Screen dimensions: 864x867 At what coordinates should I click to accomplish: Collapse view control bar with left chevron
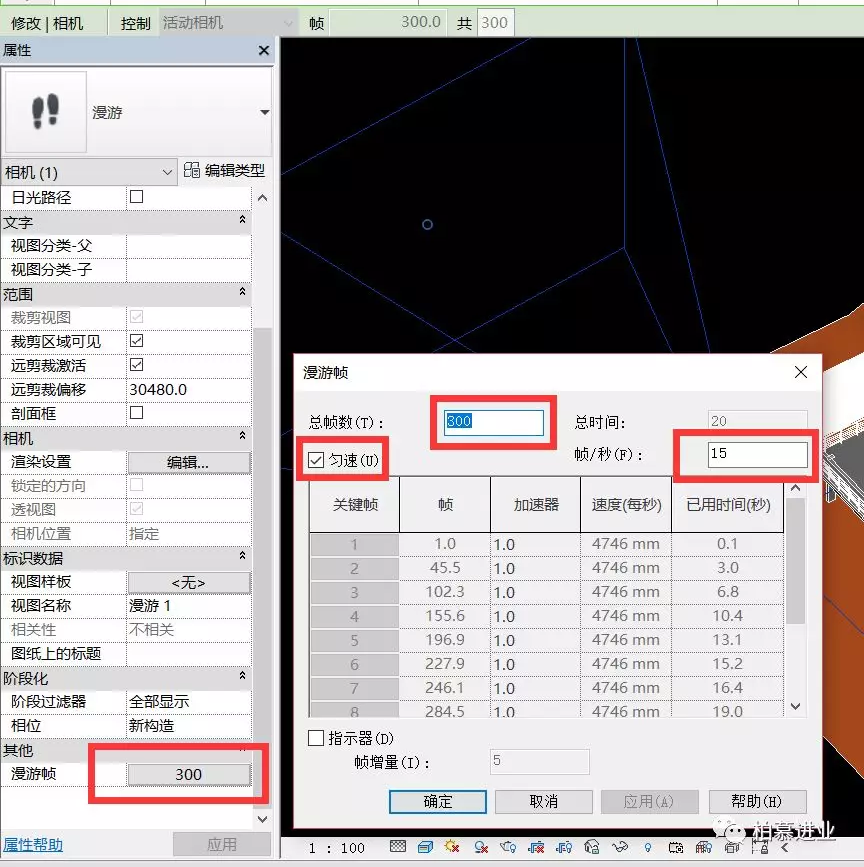[x=785, y=847]
